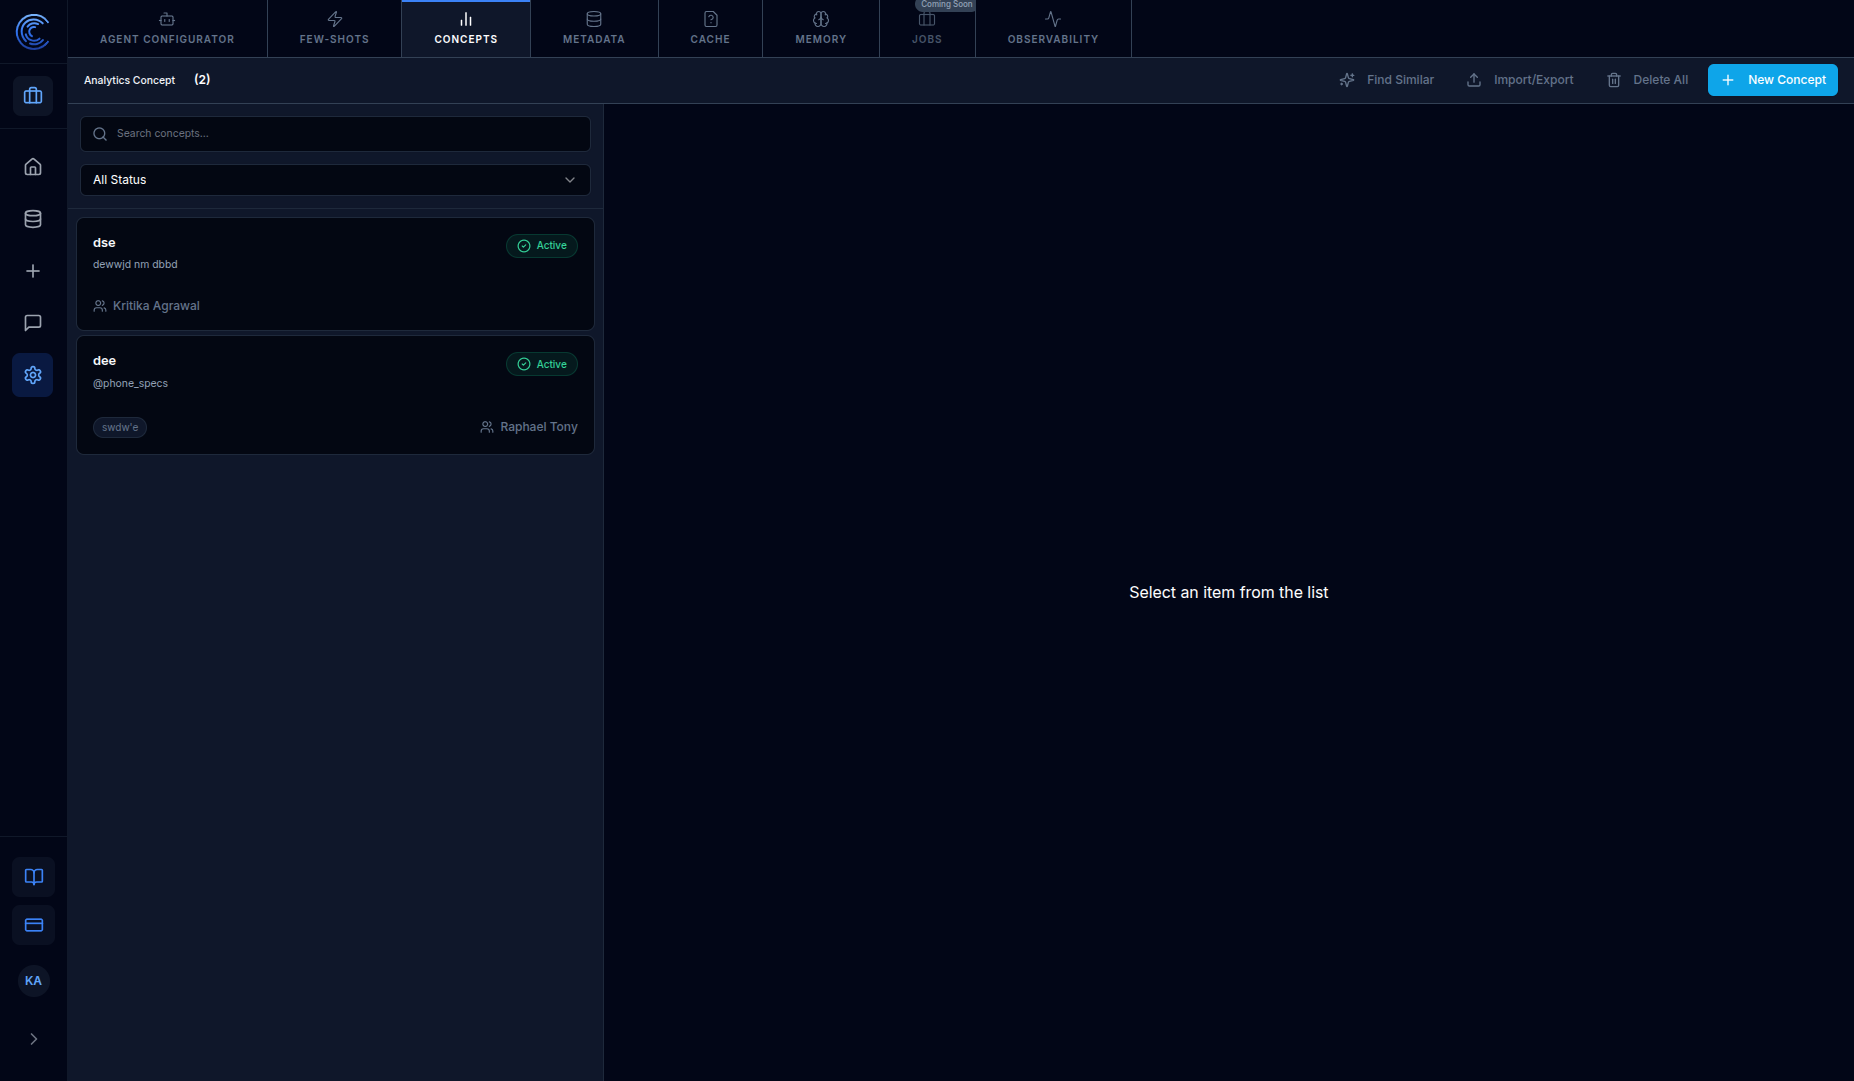Viewport: 1854px width, 1081px height.
Task: Click Find Similar button
Action: (1386, 80)
